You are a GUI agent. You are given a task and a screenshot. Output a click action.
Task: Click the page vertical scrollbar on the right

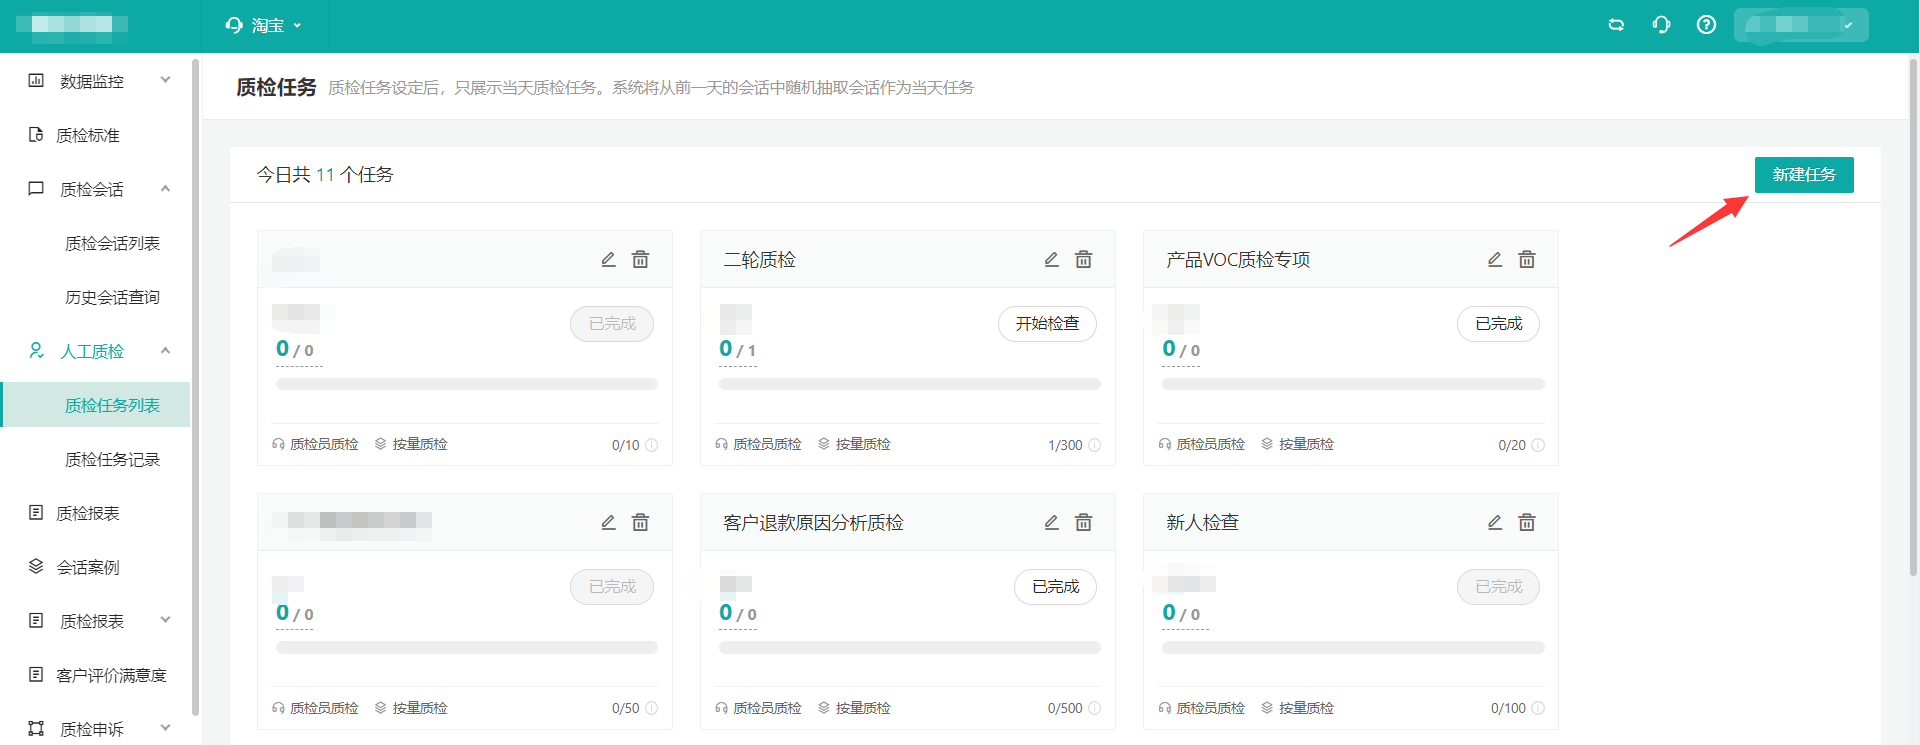1914,318
